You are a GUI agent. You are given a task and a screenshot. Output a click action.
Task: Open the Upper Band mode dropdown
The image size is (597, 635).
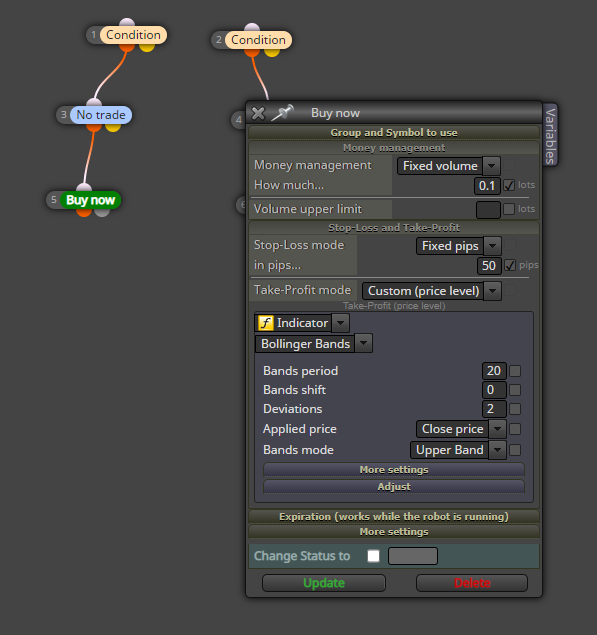[458, 450]
